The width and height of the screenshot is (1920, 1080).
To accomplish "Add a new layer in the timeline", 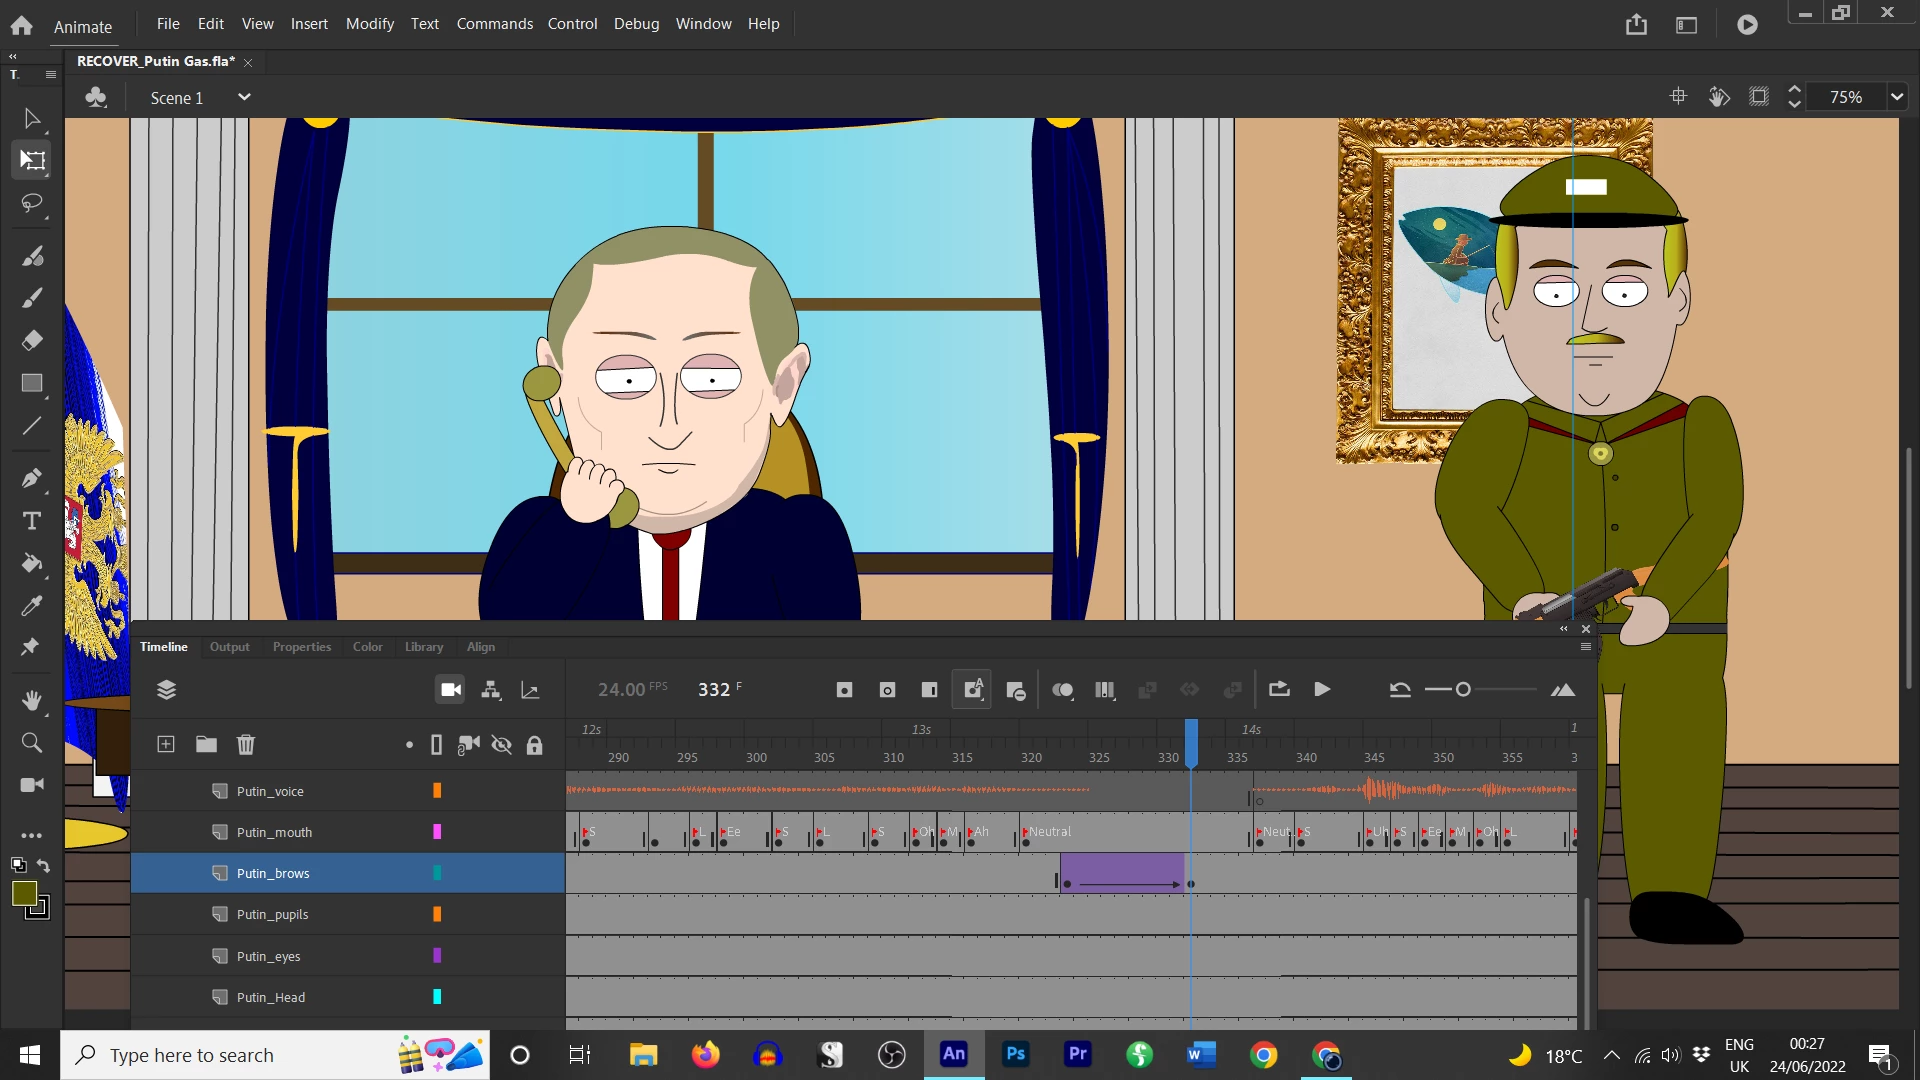I will 166,744.
